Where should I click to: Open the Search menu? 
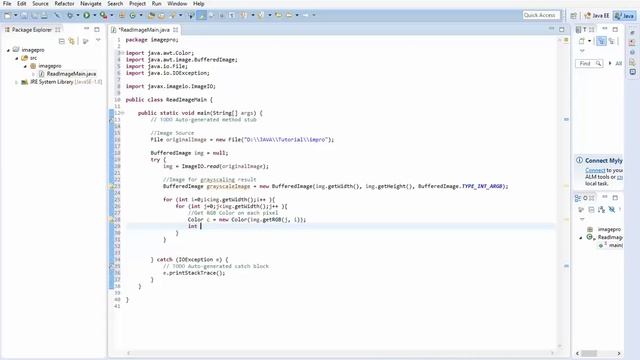pos(115,4)
